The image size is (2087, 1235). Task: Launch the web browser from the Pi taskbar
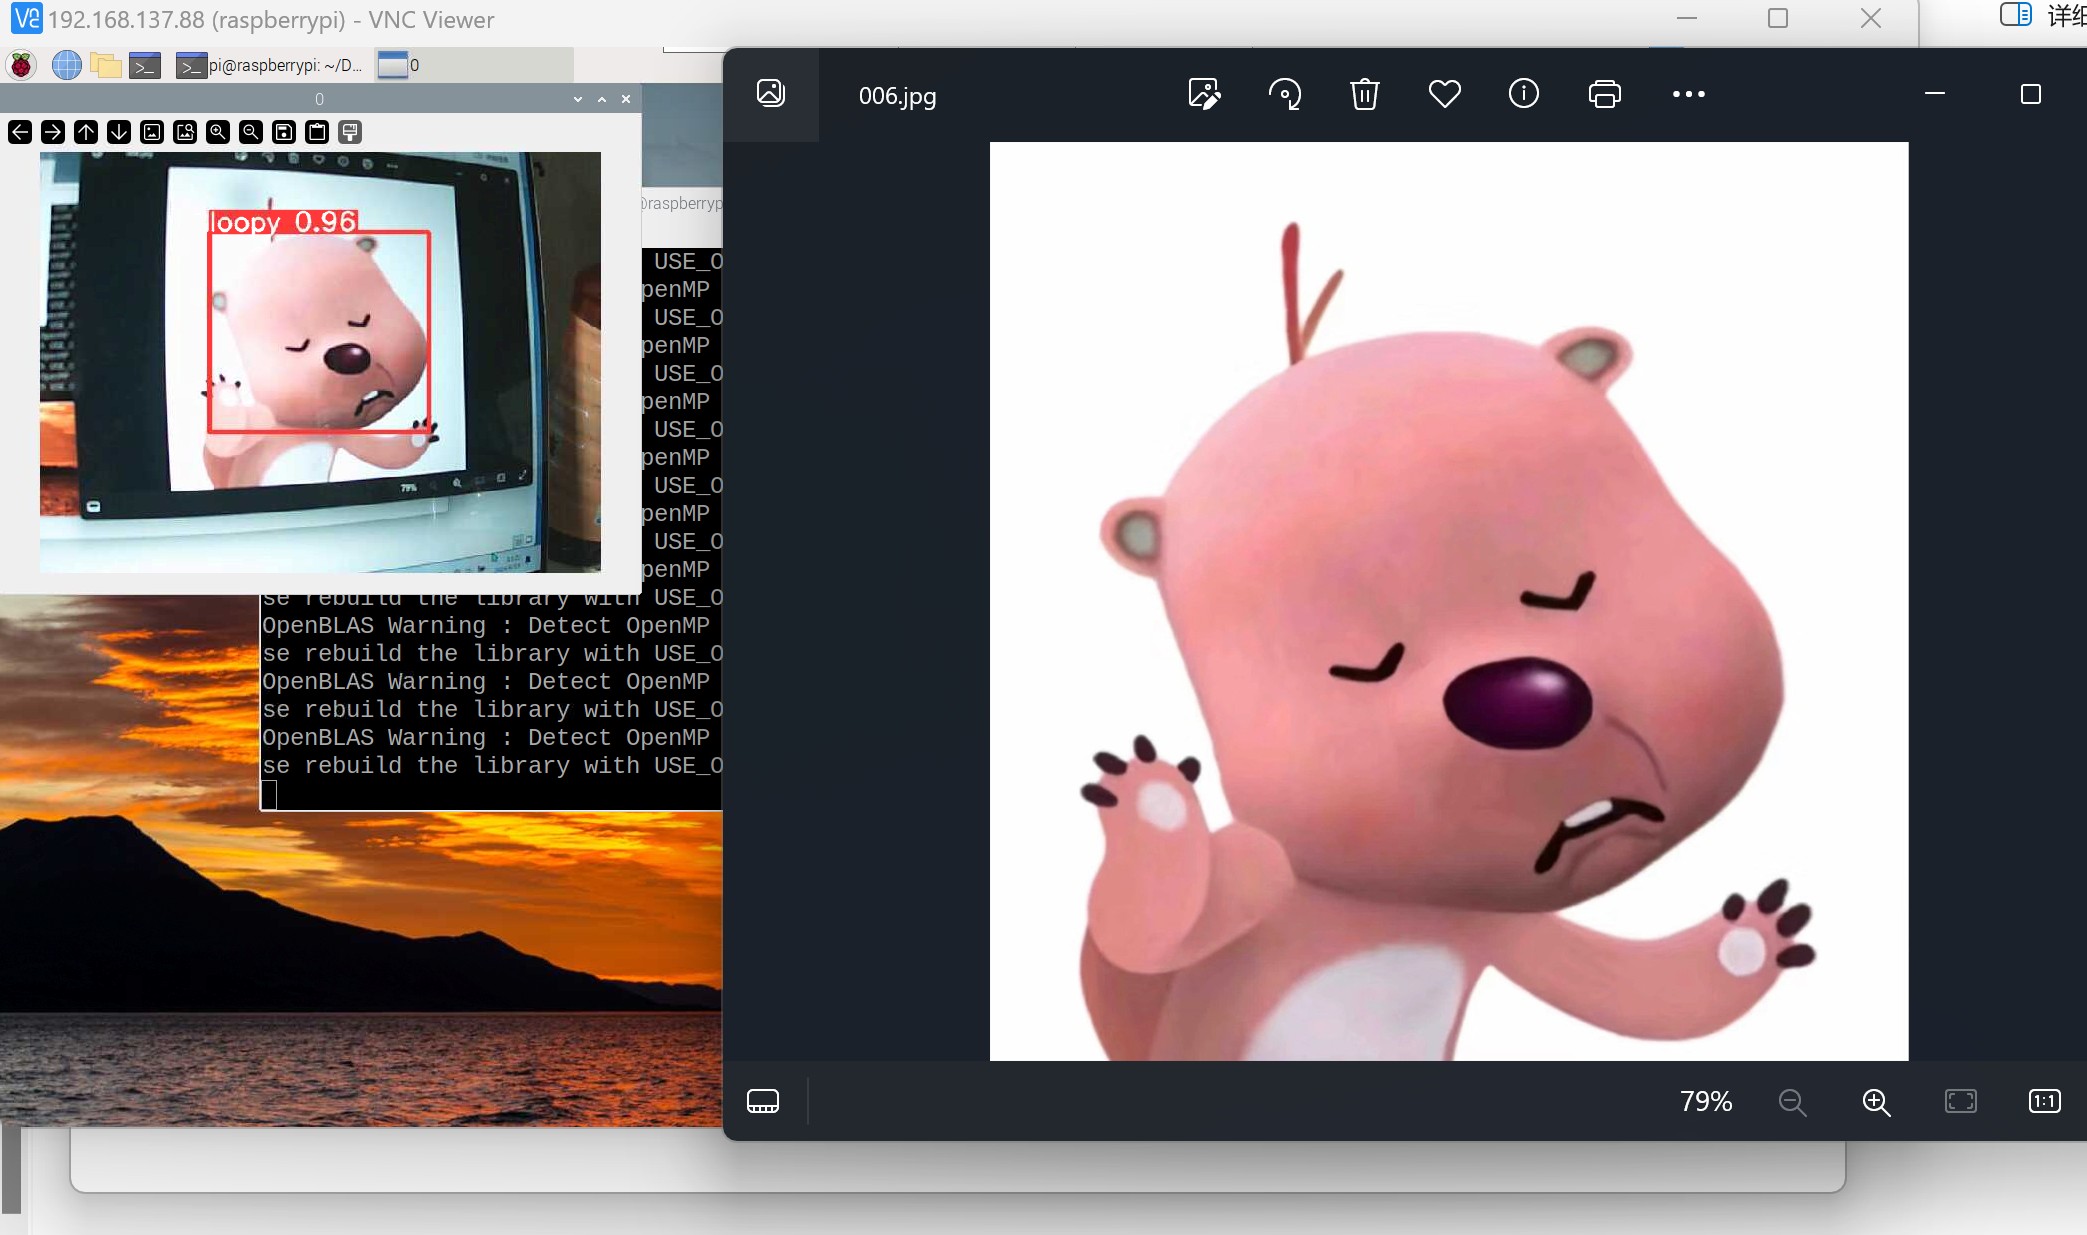[66, 64]
